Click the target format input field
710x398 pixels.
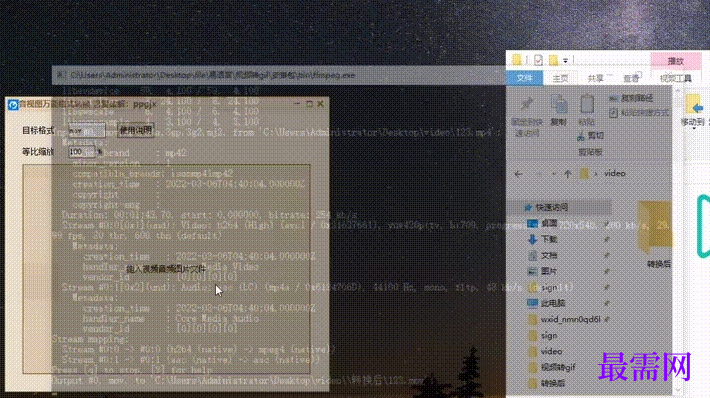(87, 130)
